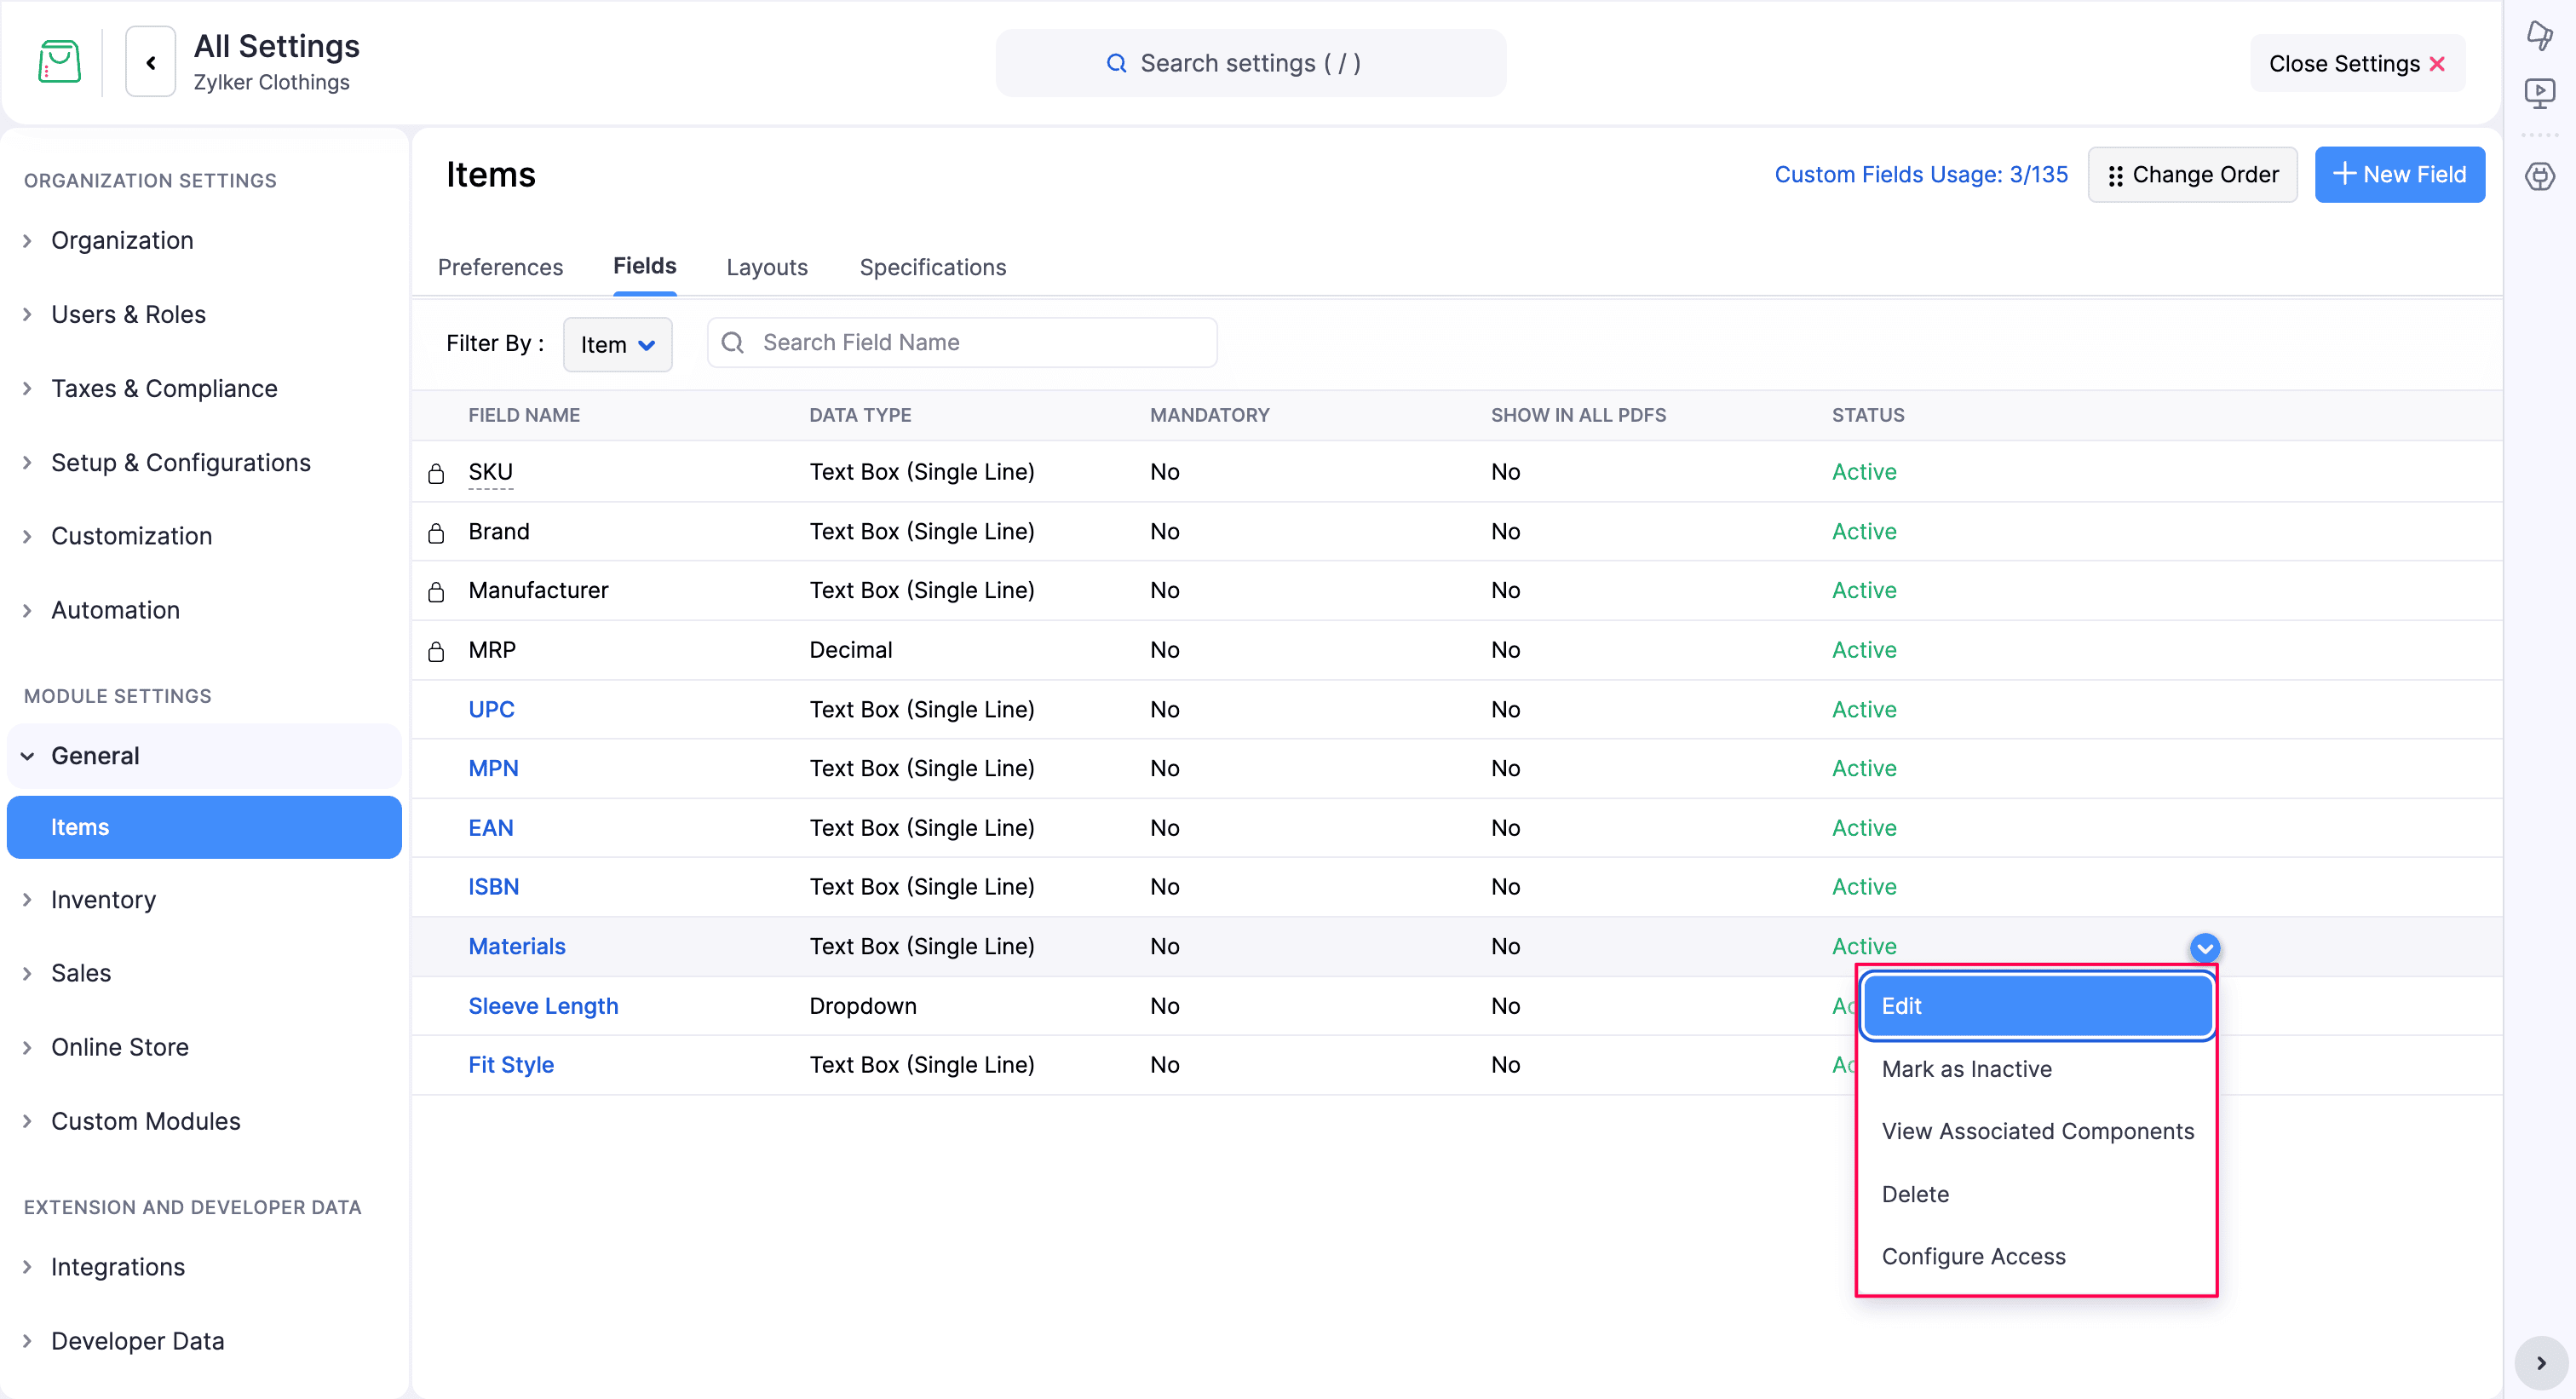The width and height of the screenshot is (2576, 1399).
Task: Click the red X in Close Settings
Action: click(x=2437, y=64)
